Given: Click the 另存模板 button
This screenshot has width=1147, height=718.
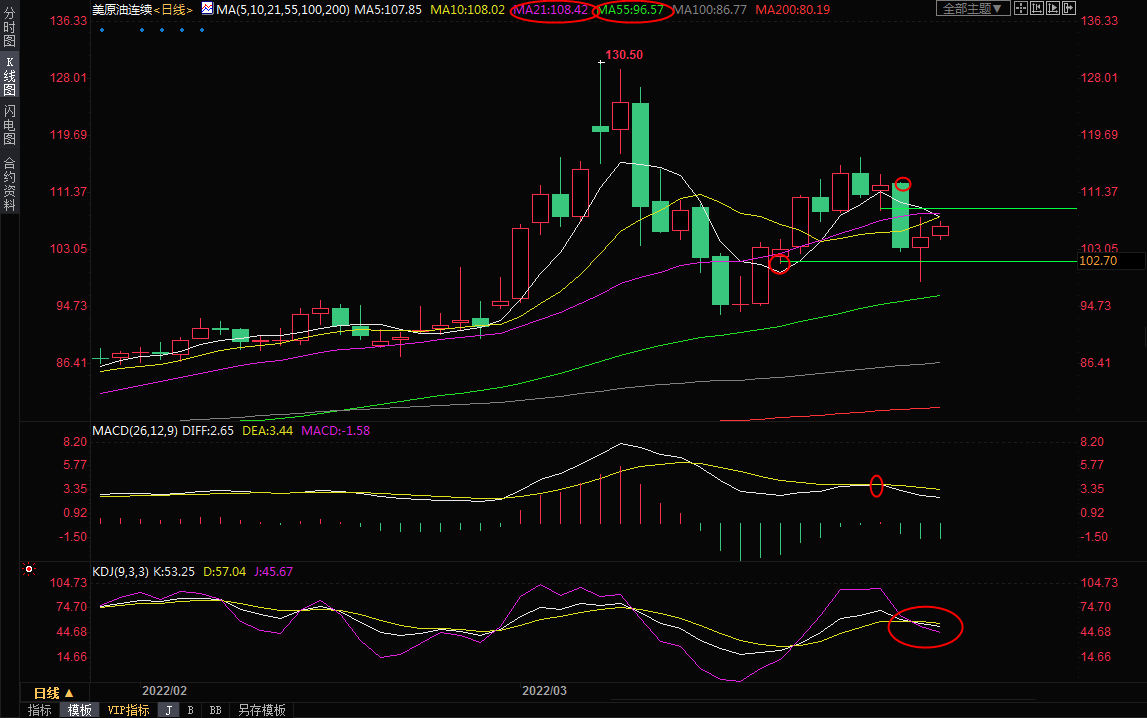Looking at the screenshot, I should click(262, 710).
